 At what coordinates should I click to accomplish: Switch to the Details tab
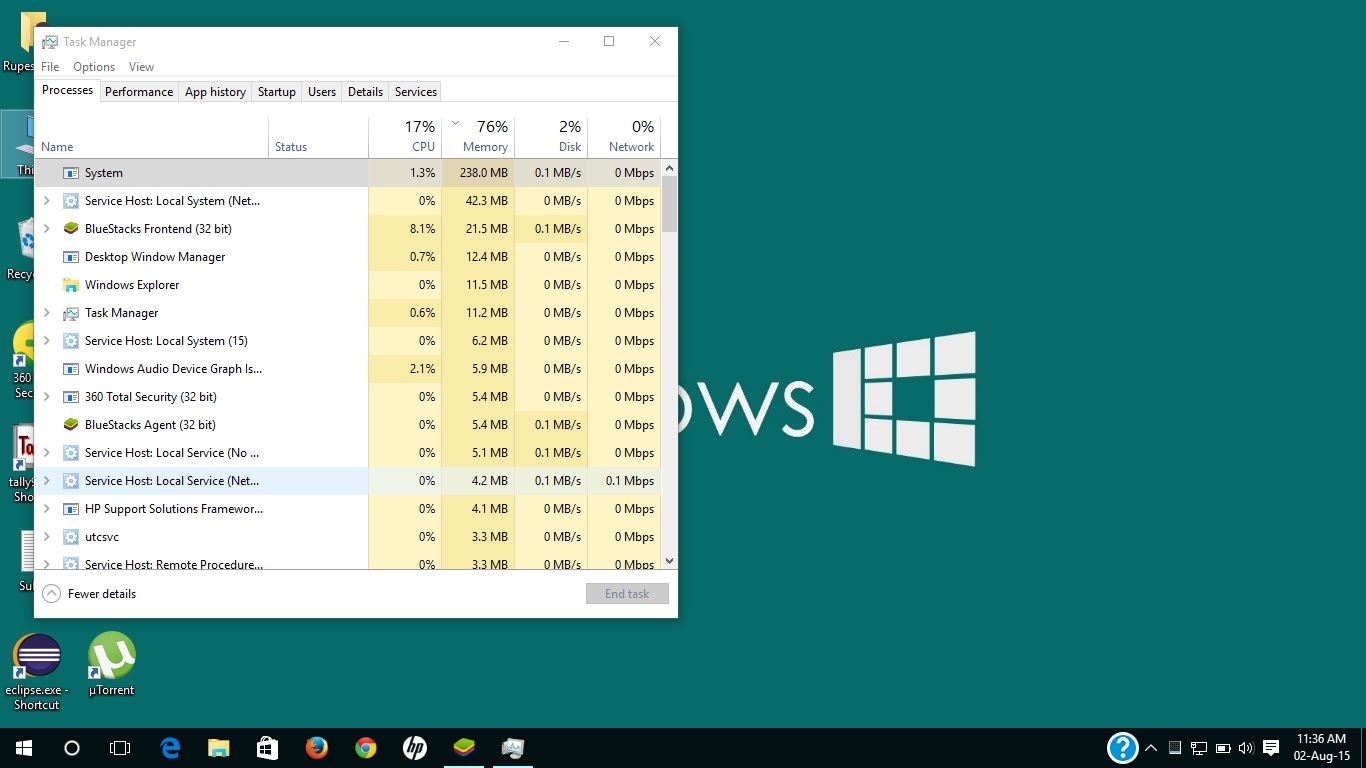365,91
